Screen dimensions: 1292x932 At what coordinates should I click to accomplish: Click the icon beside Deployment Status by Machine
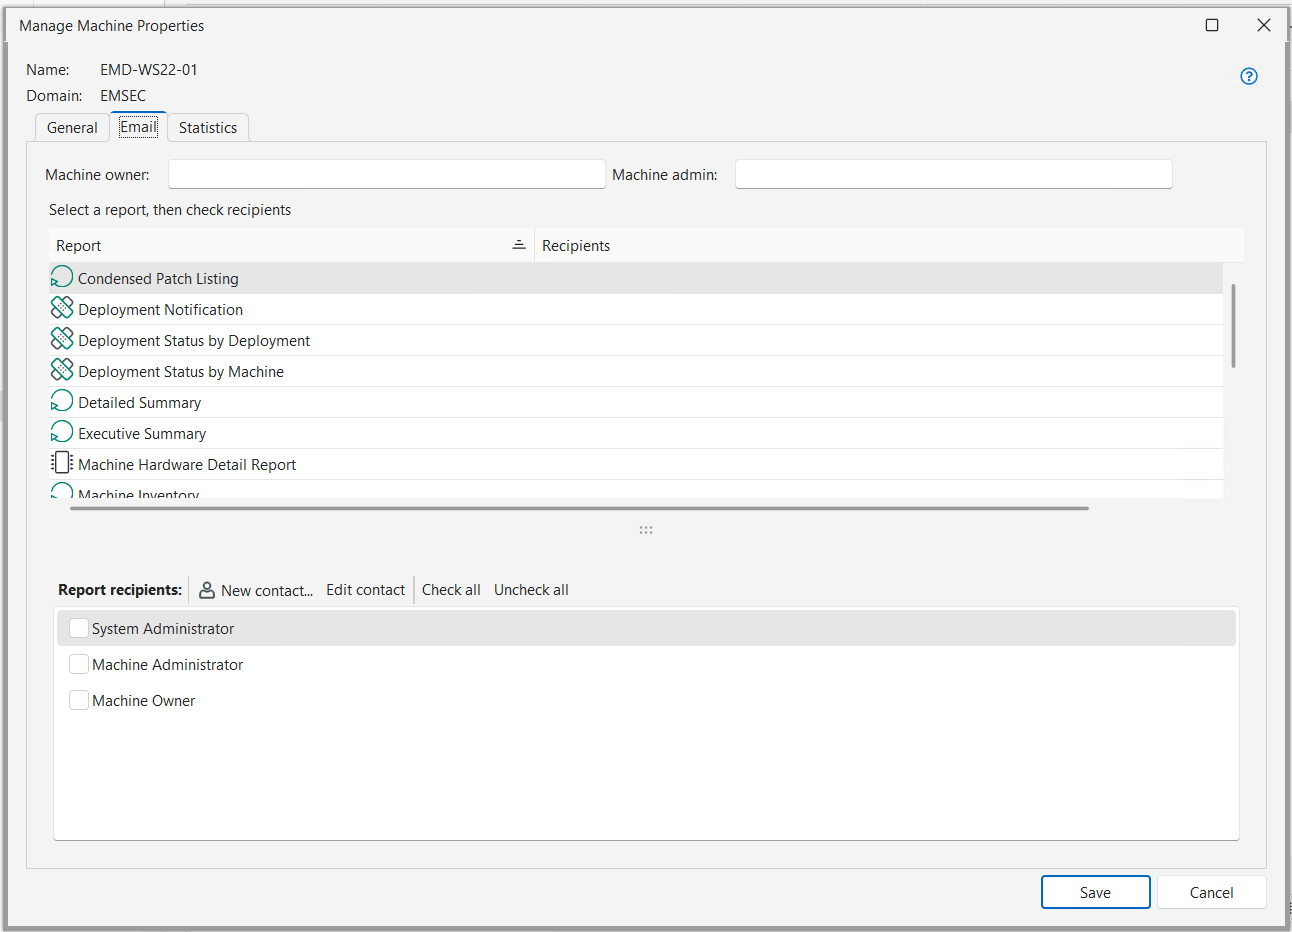(61, 369)
